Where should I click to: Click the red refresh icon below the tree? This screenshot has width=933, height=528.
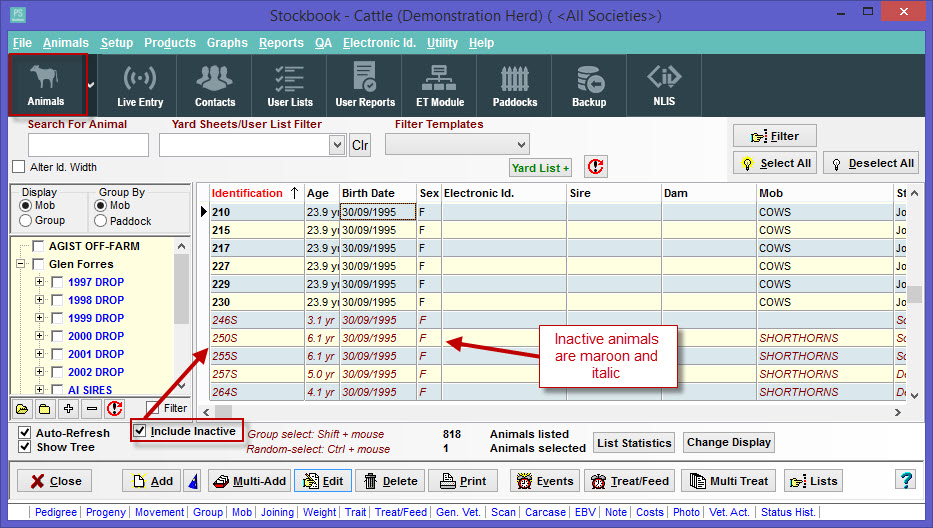point(114,409)
